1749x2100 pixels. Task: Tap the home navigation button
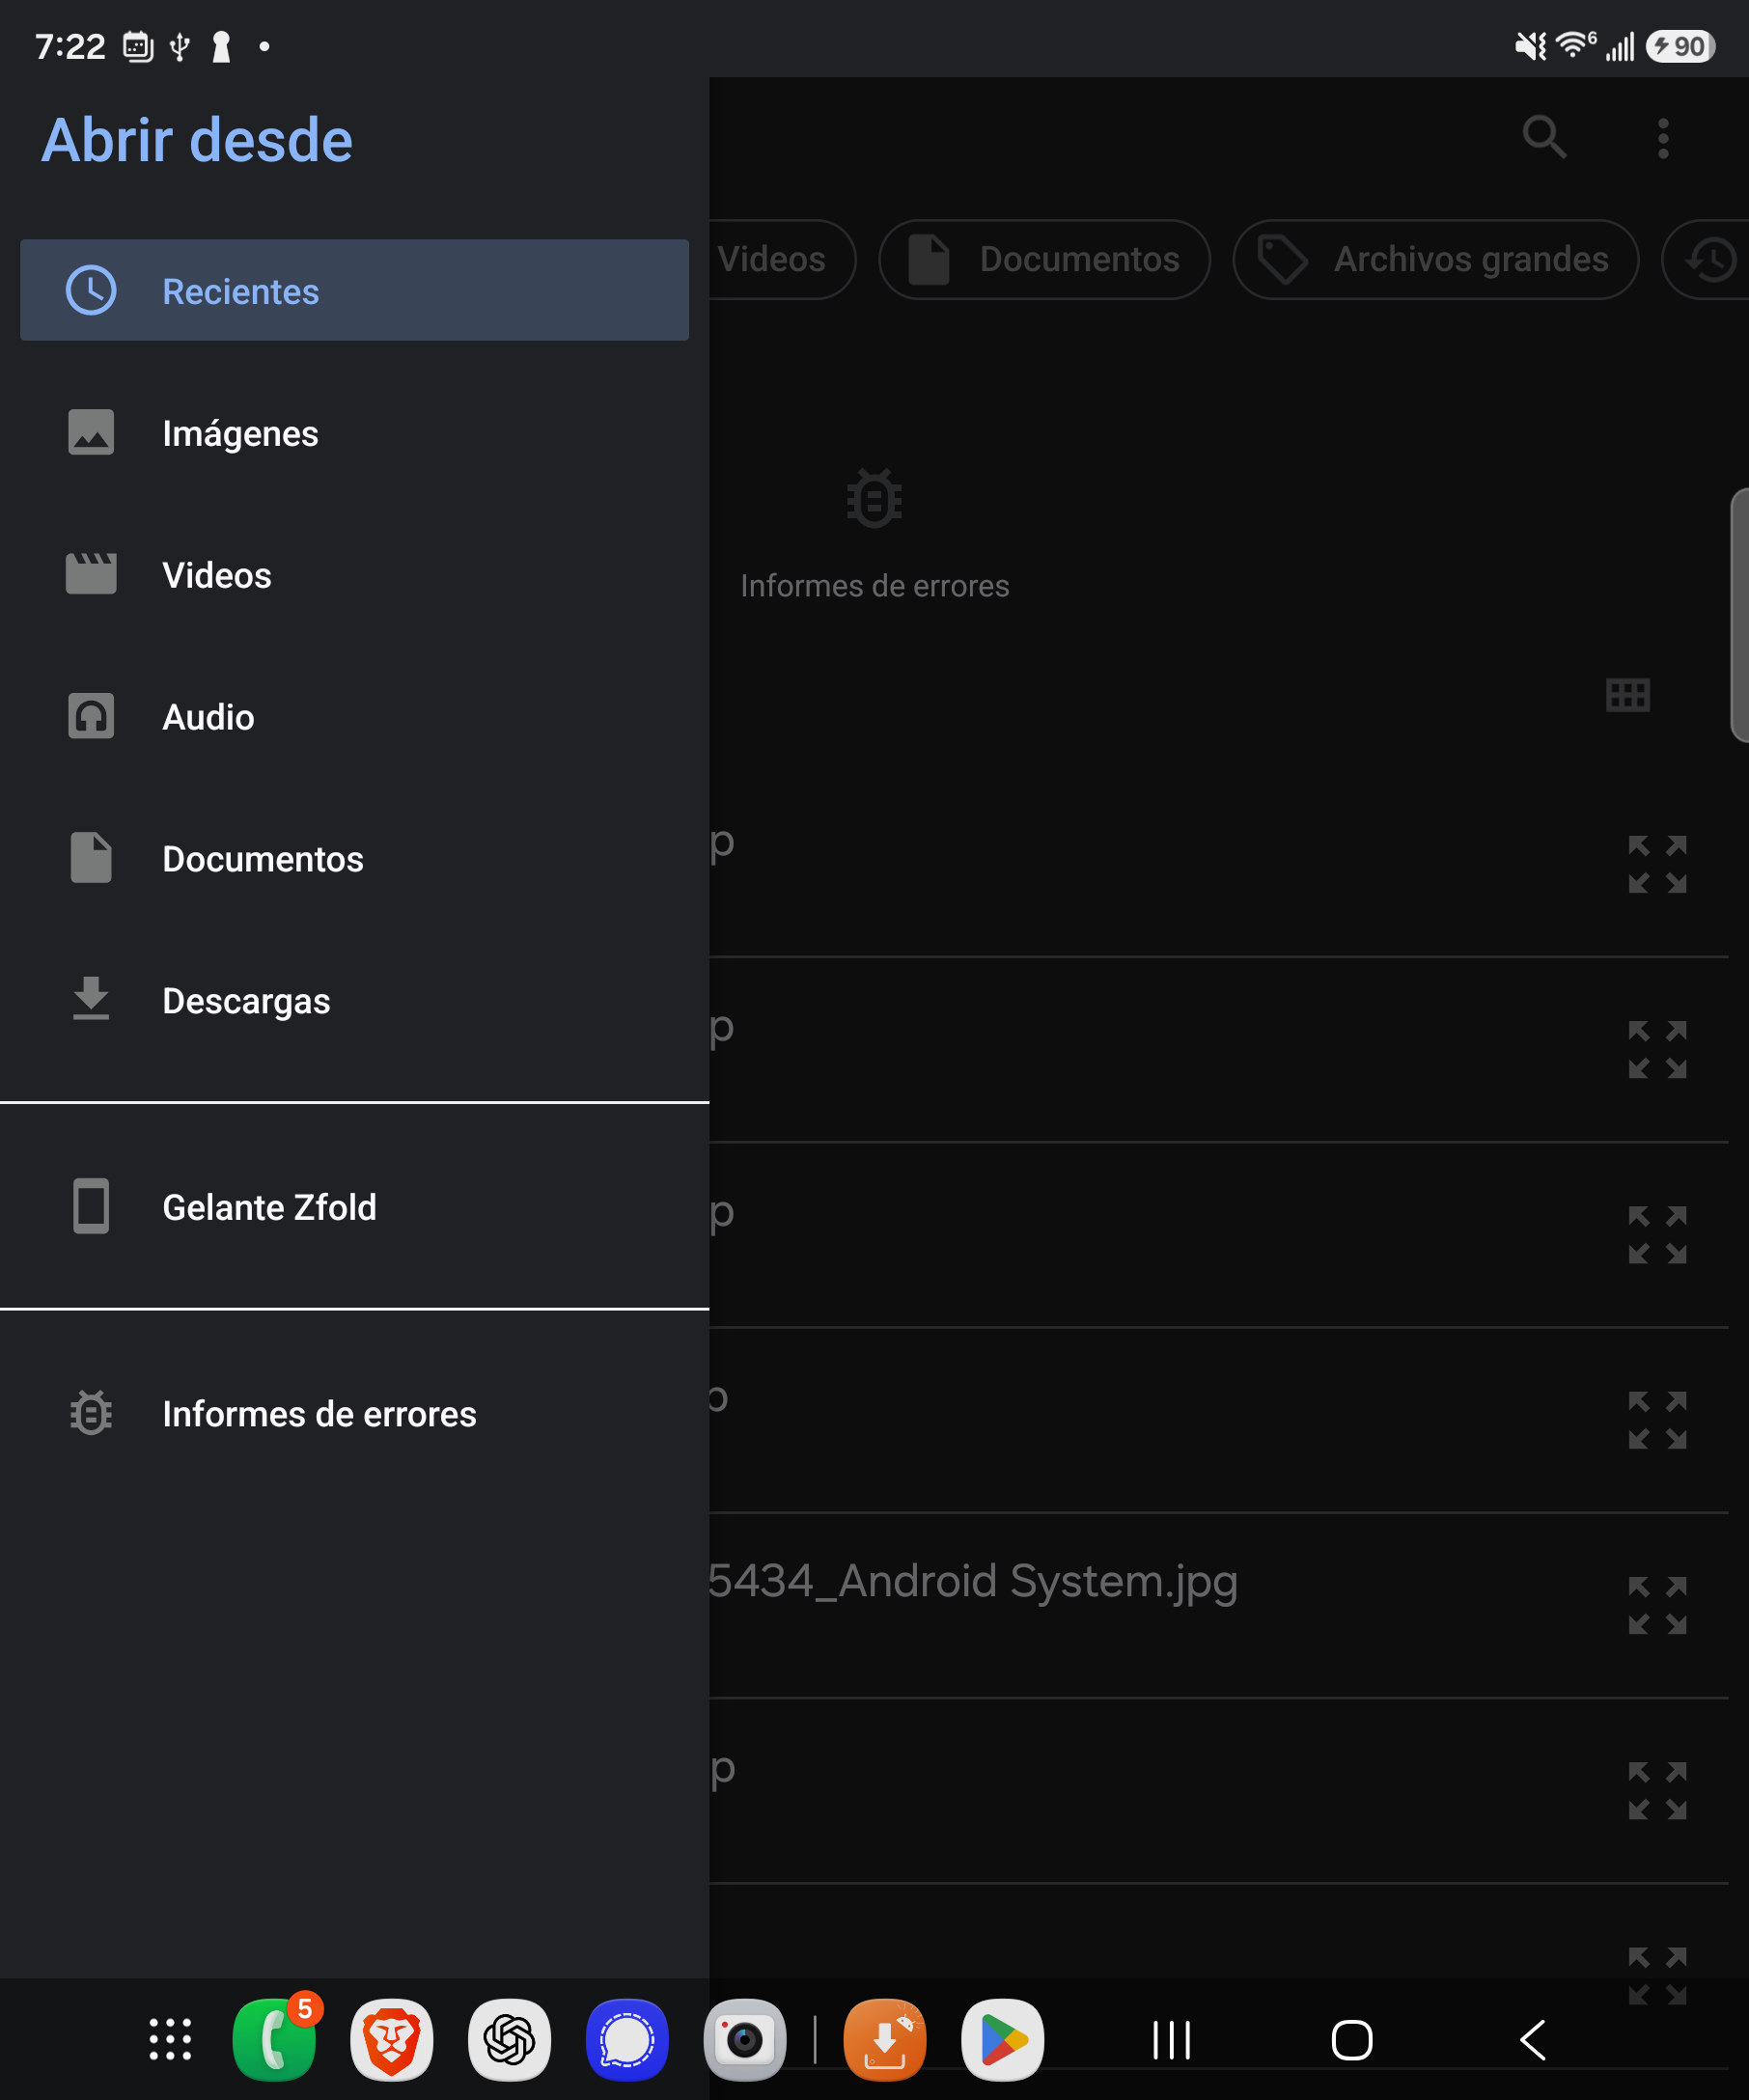tap(1352, 2040)
